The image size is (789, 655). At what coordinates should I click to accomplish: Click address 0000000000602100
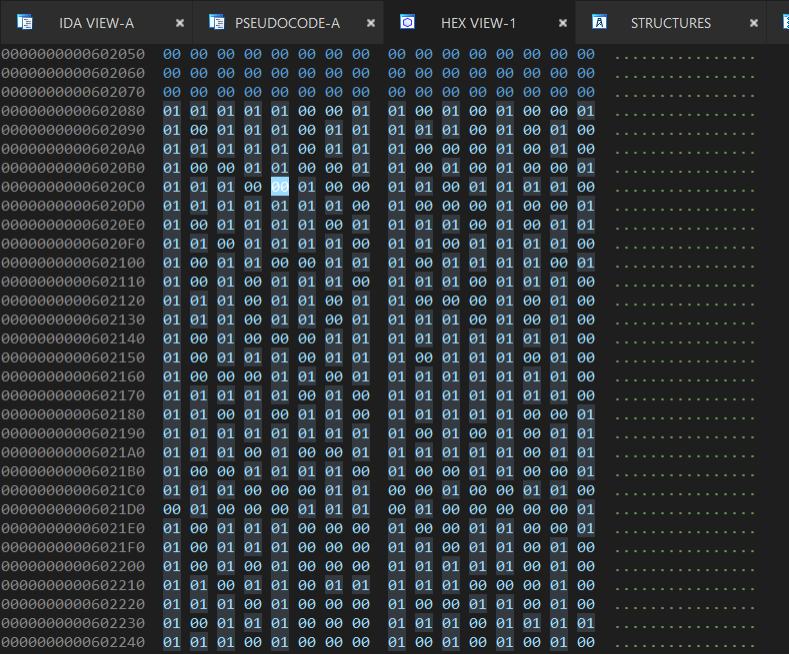pos(73,263)
